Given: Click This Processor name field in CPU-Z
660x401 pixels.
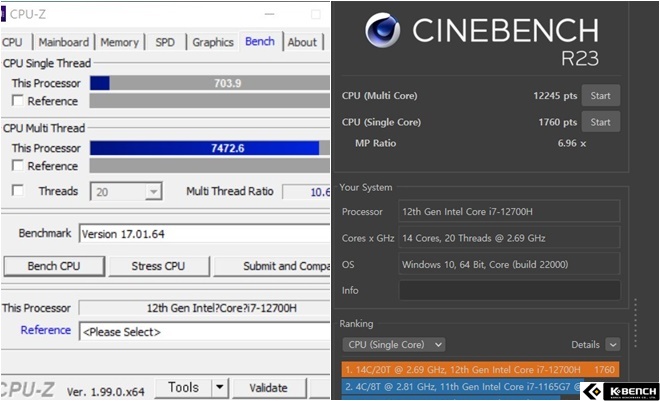Looking at the screenshot, I should [205, 308].
